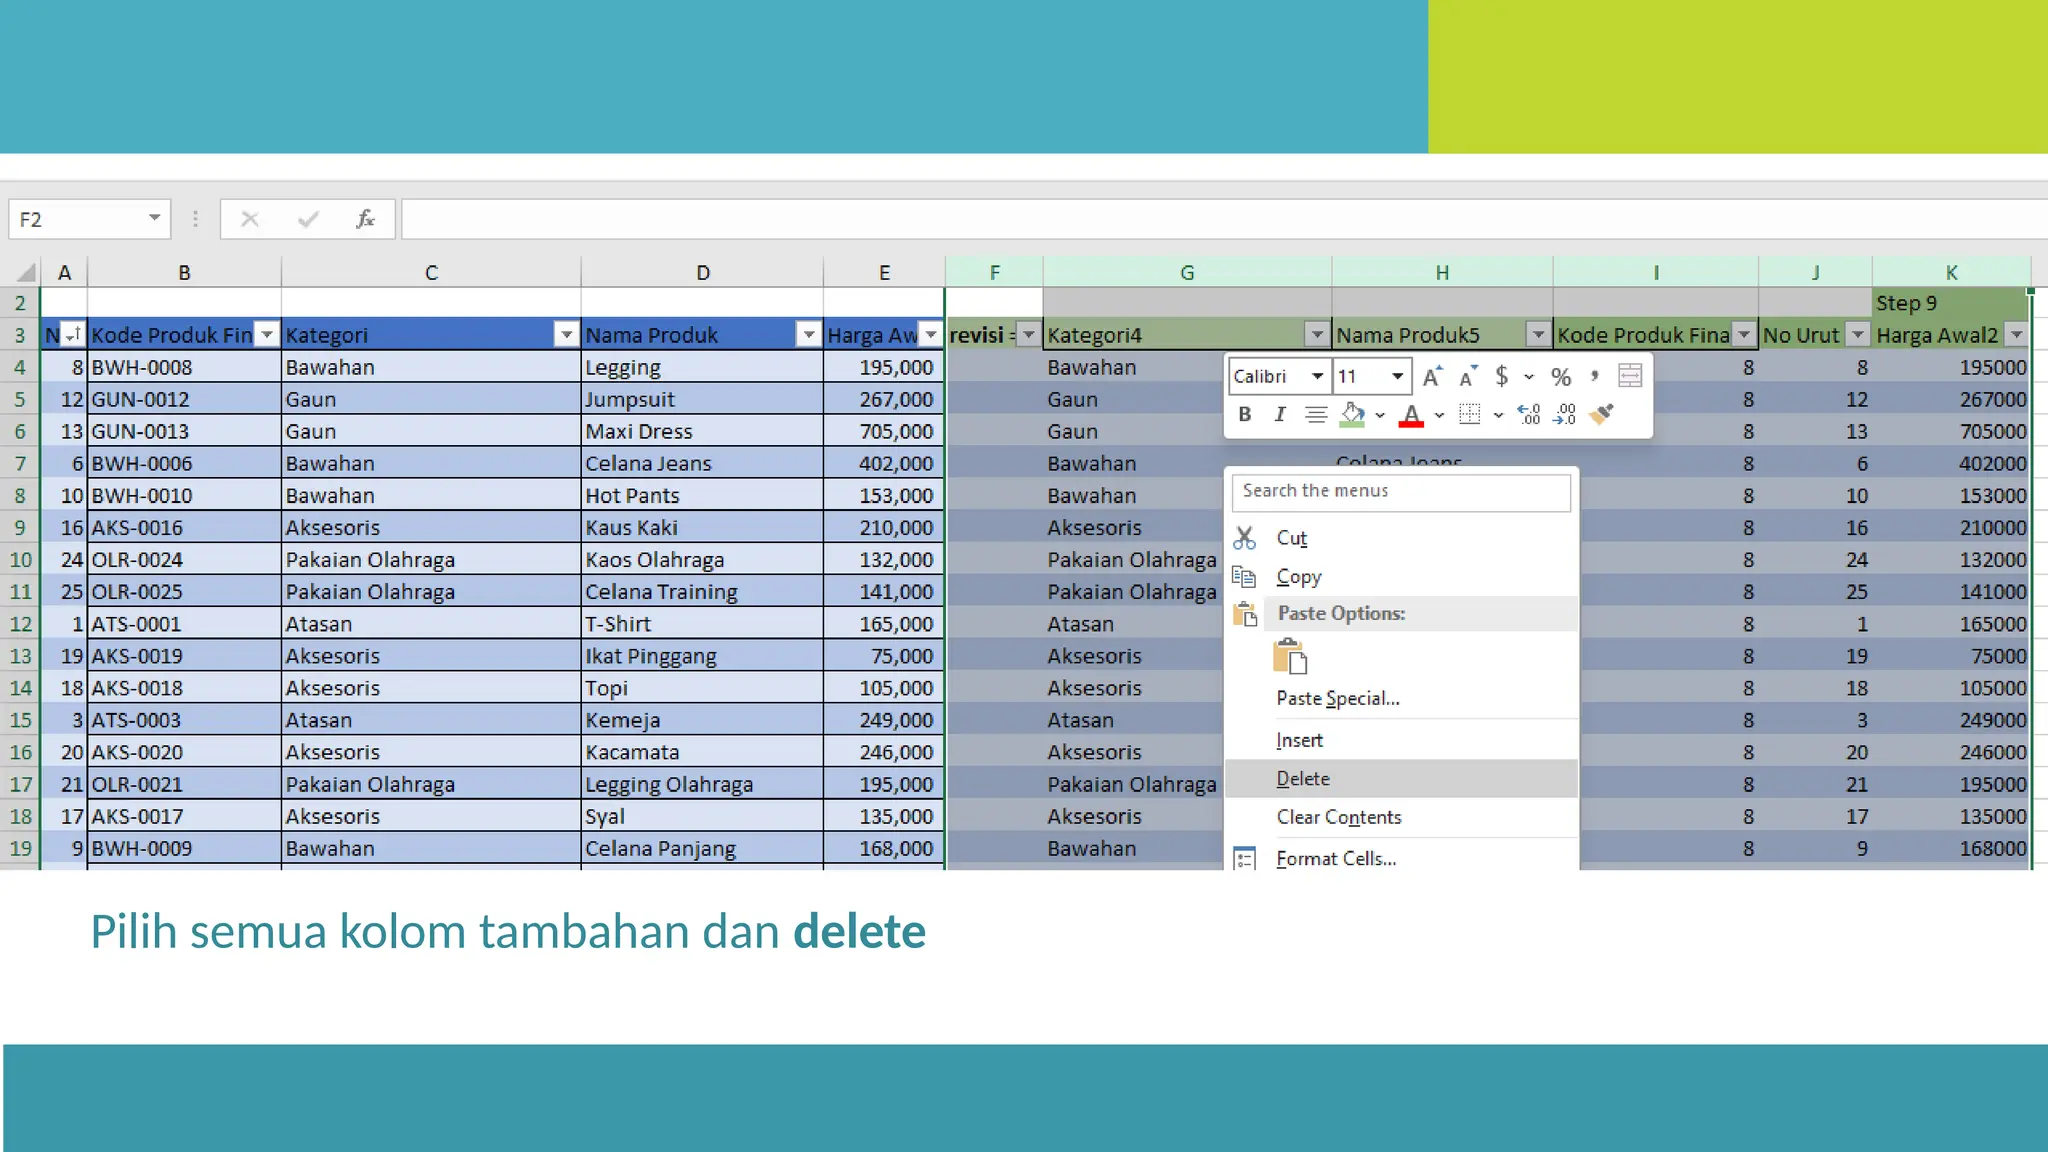Viewport: 2048px width, 1152px height.
Task: Click Increase Decimal icon
Action: pyautogui.click(x=1528, y=414)
